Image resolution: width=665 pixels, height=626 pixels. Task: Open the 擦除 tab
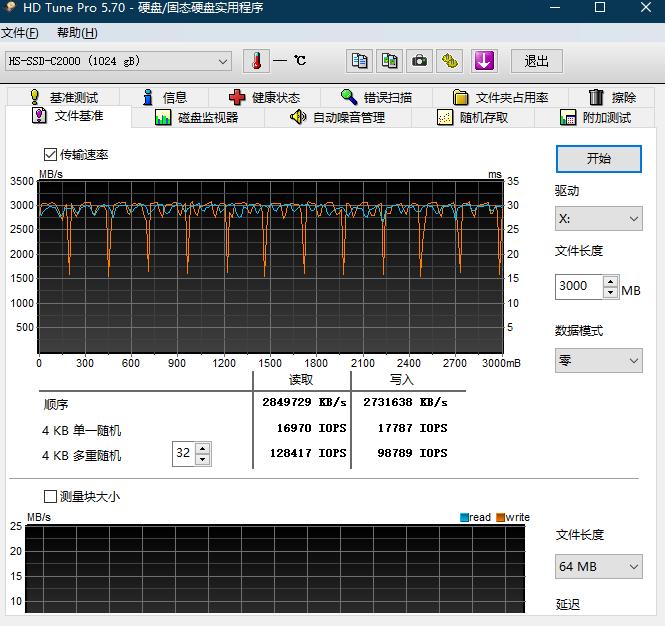[612, 97]
